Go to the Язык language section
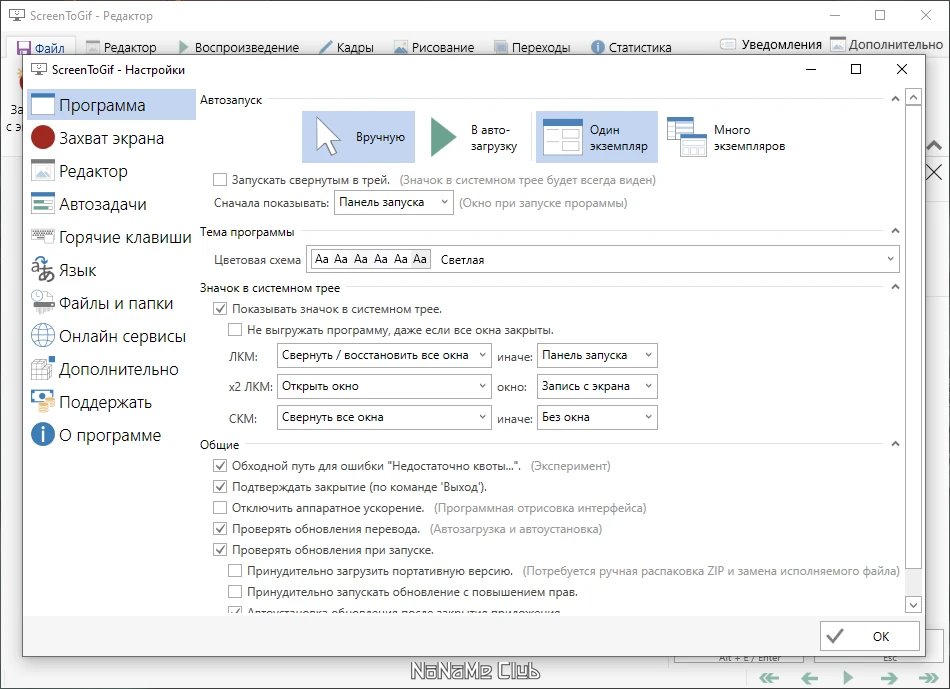The height and width of the screenshot is (689, 950). point(111,270)
